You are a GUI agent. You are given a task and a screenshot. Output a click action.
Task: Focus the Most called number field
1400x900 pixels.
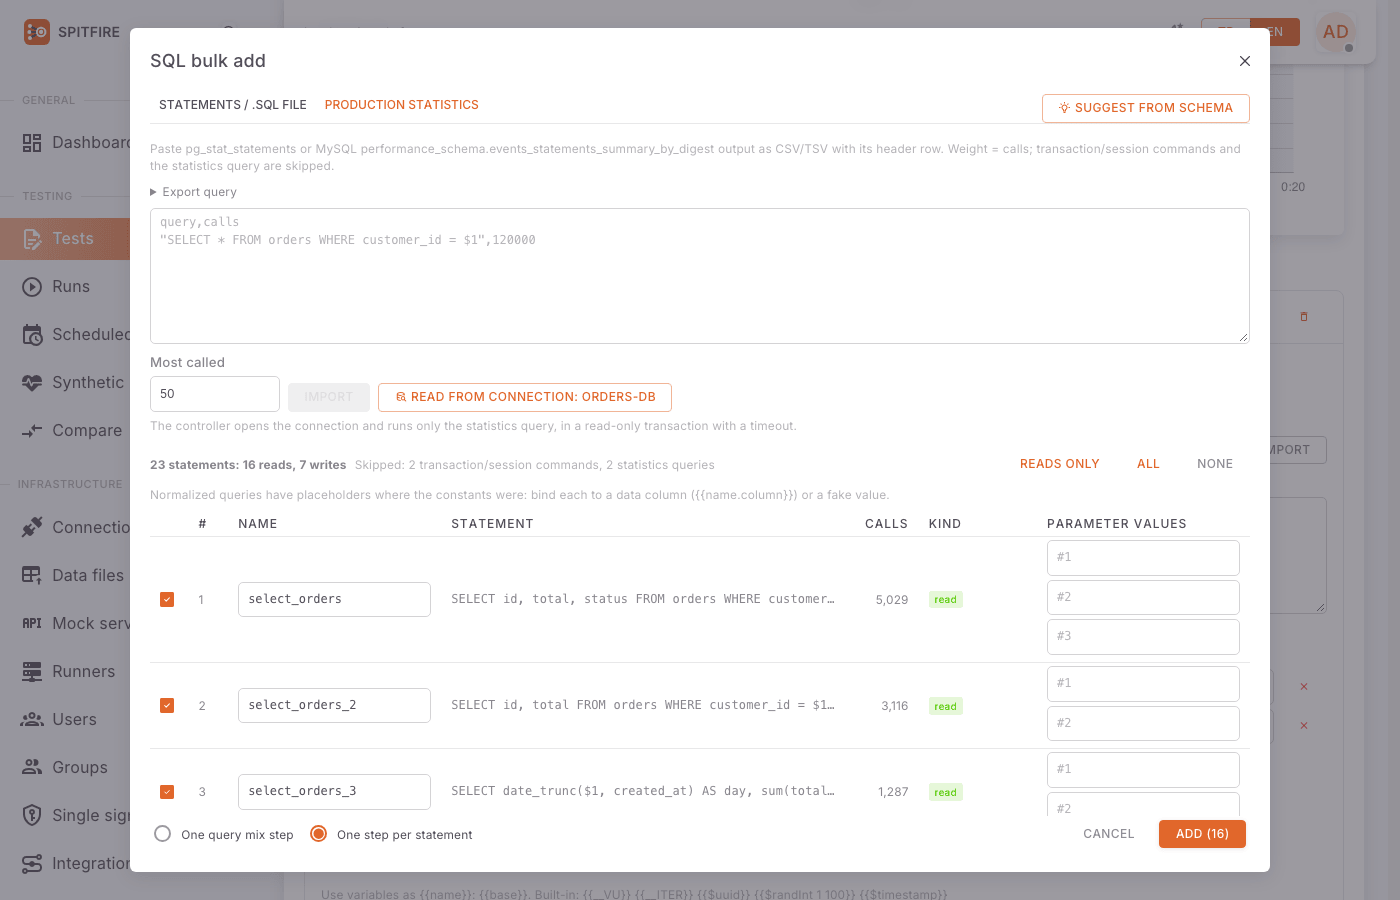pyautogui.click(x=215, y=394)
